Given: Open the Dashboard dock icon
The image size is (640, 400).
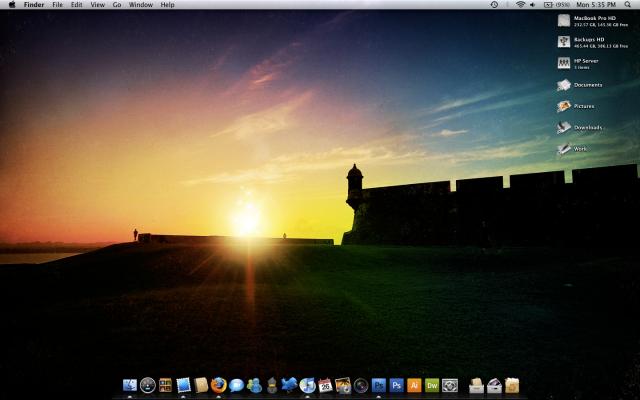Looking at the screenshot, I should (148, 385).
